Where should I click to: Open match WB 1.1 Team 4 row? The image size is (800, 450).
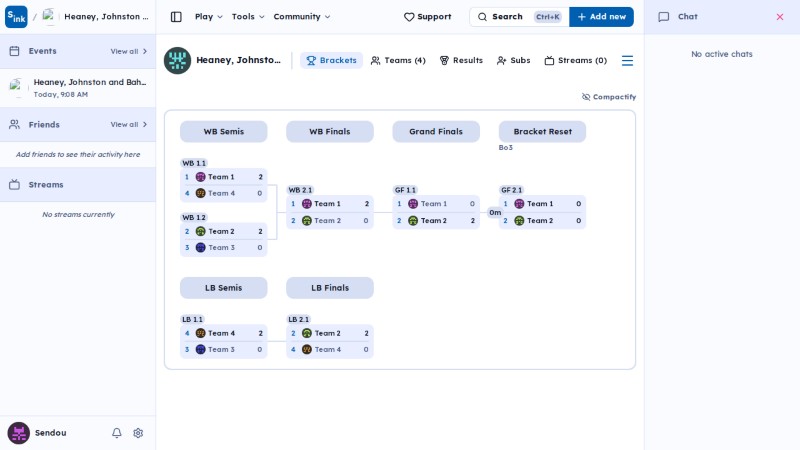coord(223,193)
